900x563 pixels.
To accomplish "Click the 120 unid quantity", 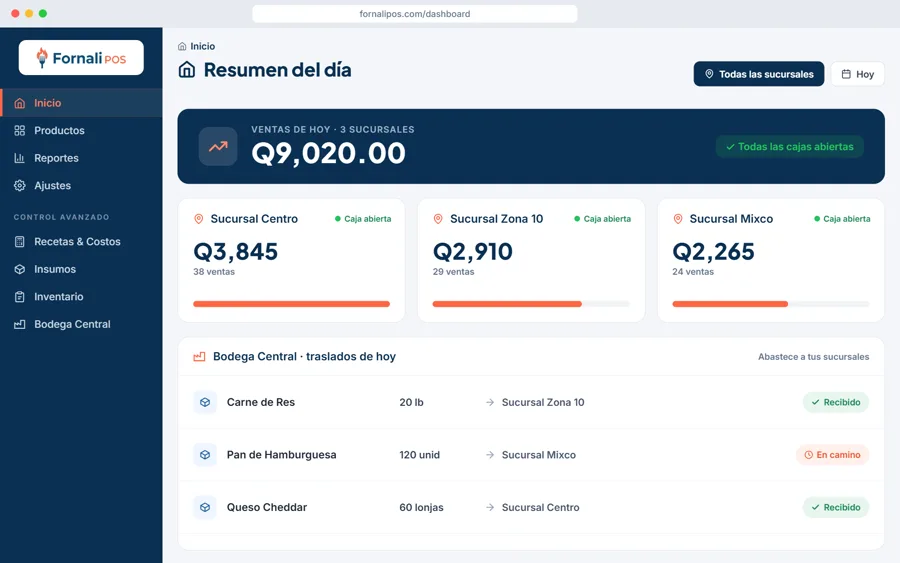I will coord(420,455).
